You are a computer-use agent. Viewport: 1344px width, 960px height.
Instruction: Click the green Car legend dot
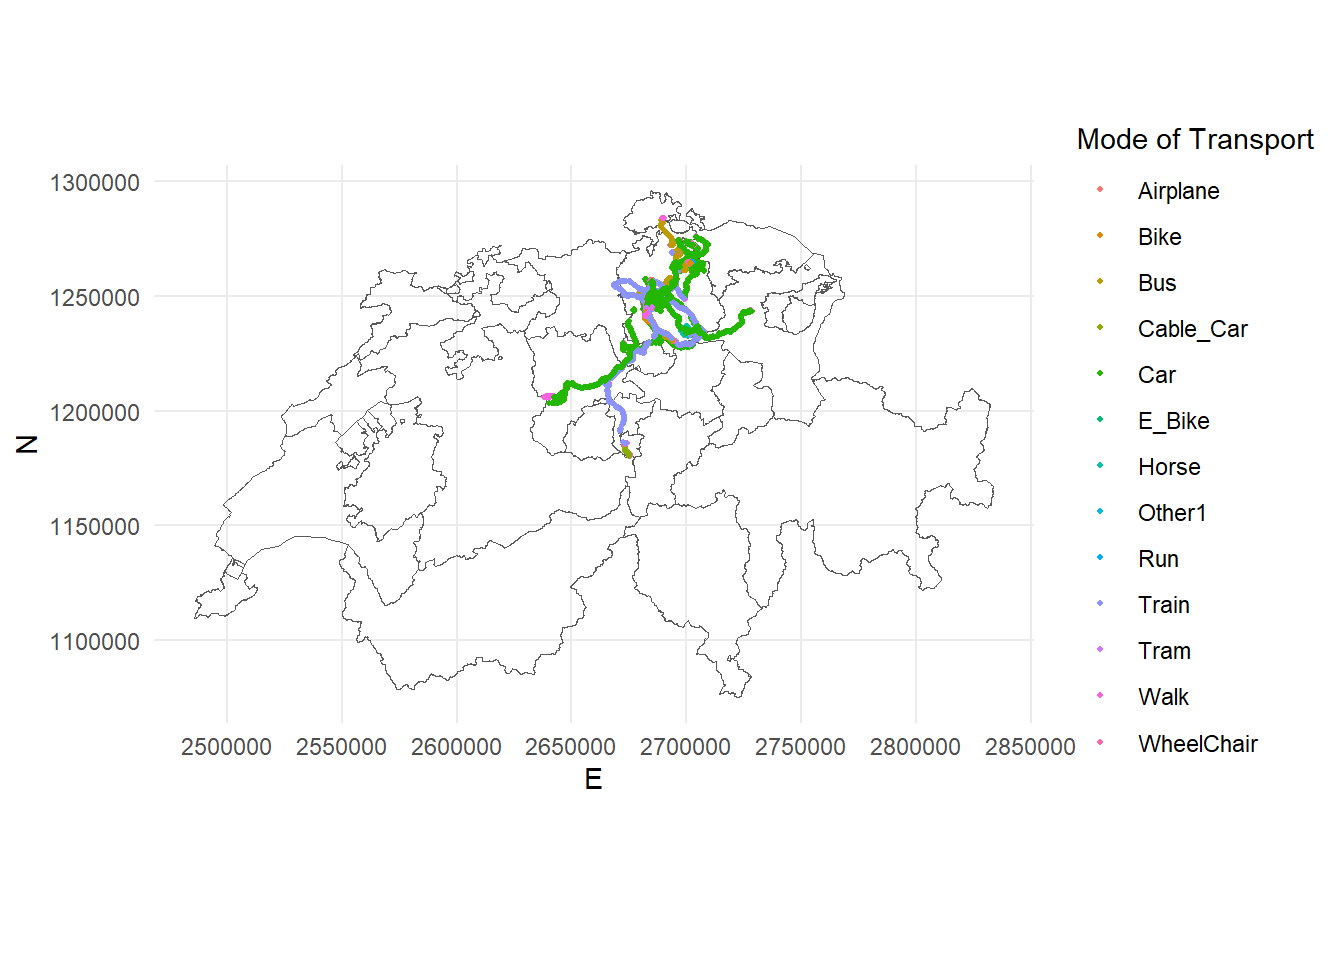point(1100,374)
